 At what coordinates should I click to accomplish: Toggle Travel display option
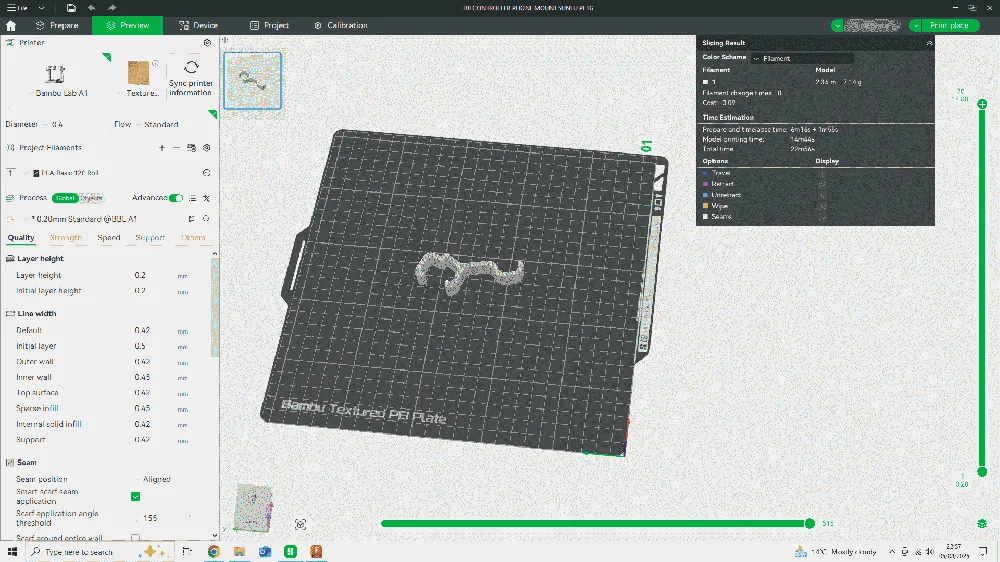tap(822, 173)
